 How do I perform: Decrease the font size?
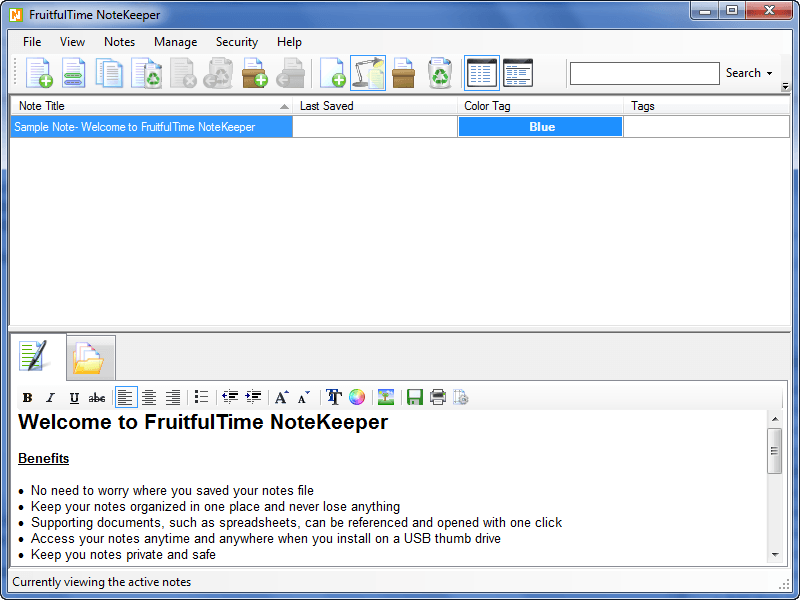click(304, 397)
